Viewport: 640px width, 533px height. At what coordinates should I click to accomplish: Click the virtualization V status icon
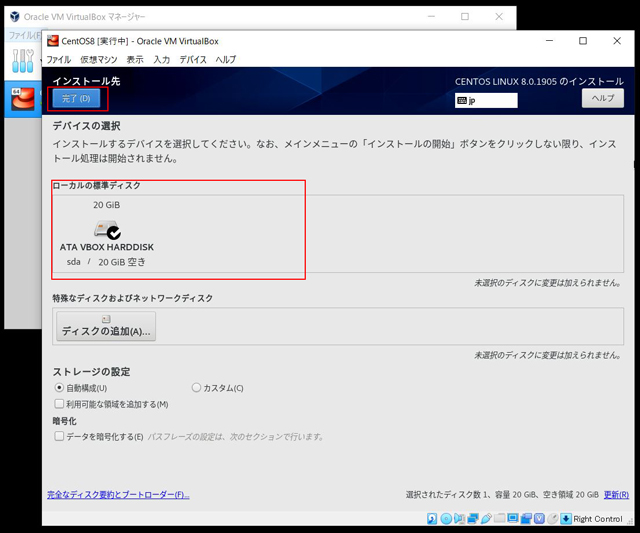coord(539,519)
